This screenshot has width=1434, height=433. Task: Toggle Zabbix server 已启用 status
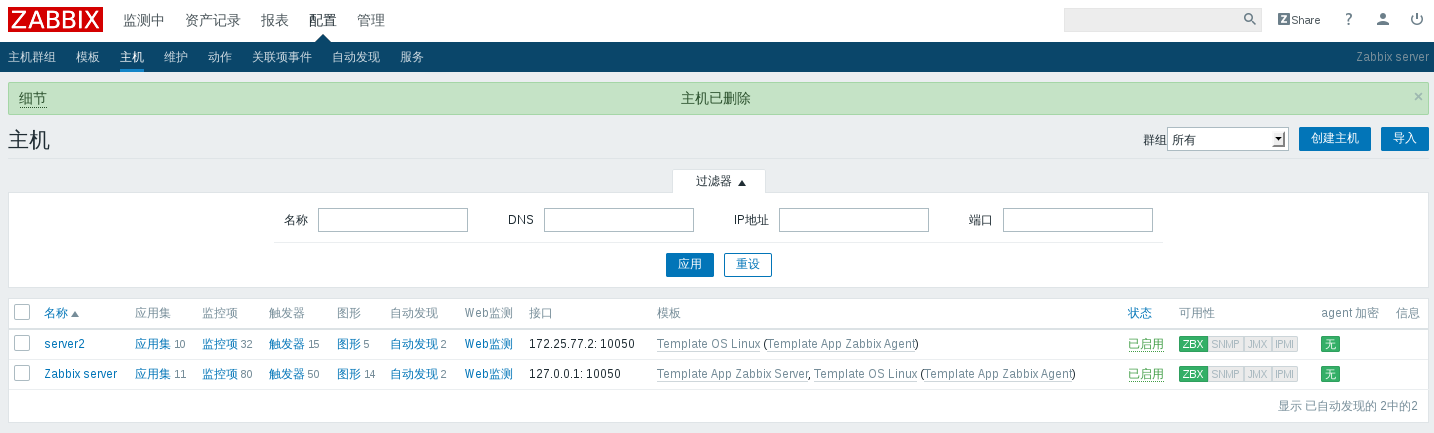(1146, 374)
